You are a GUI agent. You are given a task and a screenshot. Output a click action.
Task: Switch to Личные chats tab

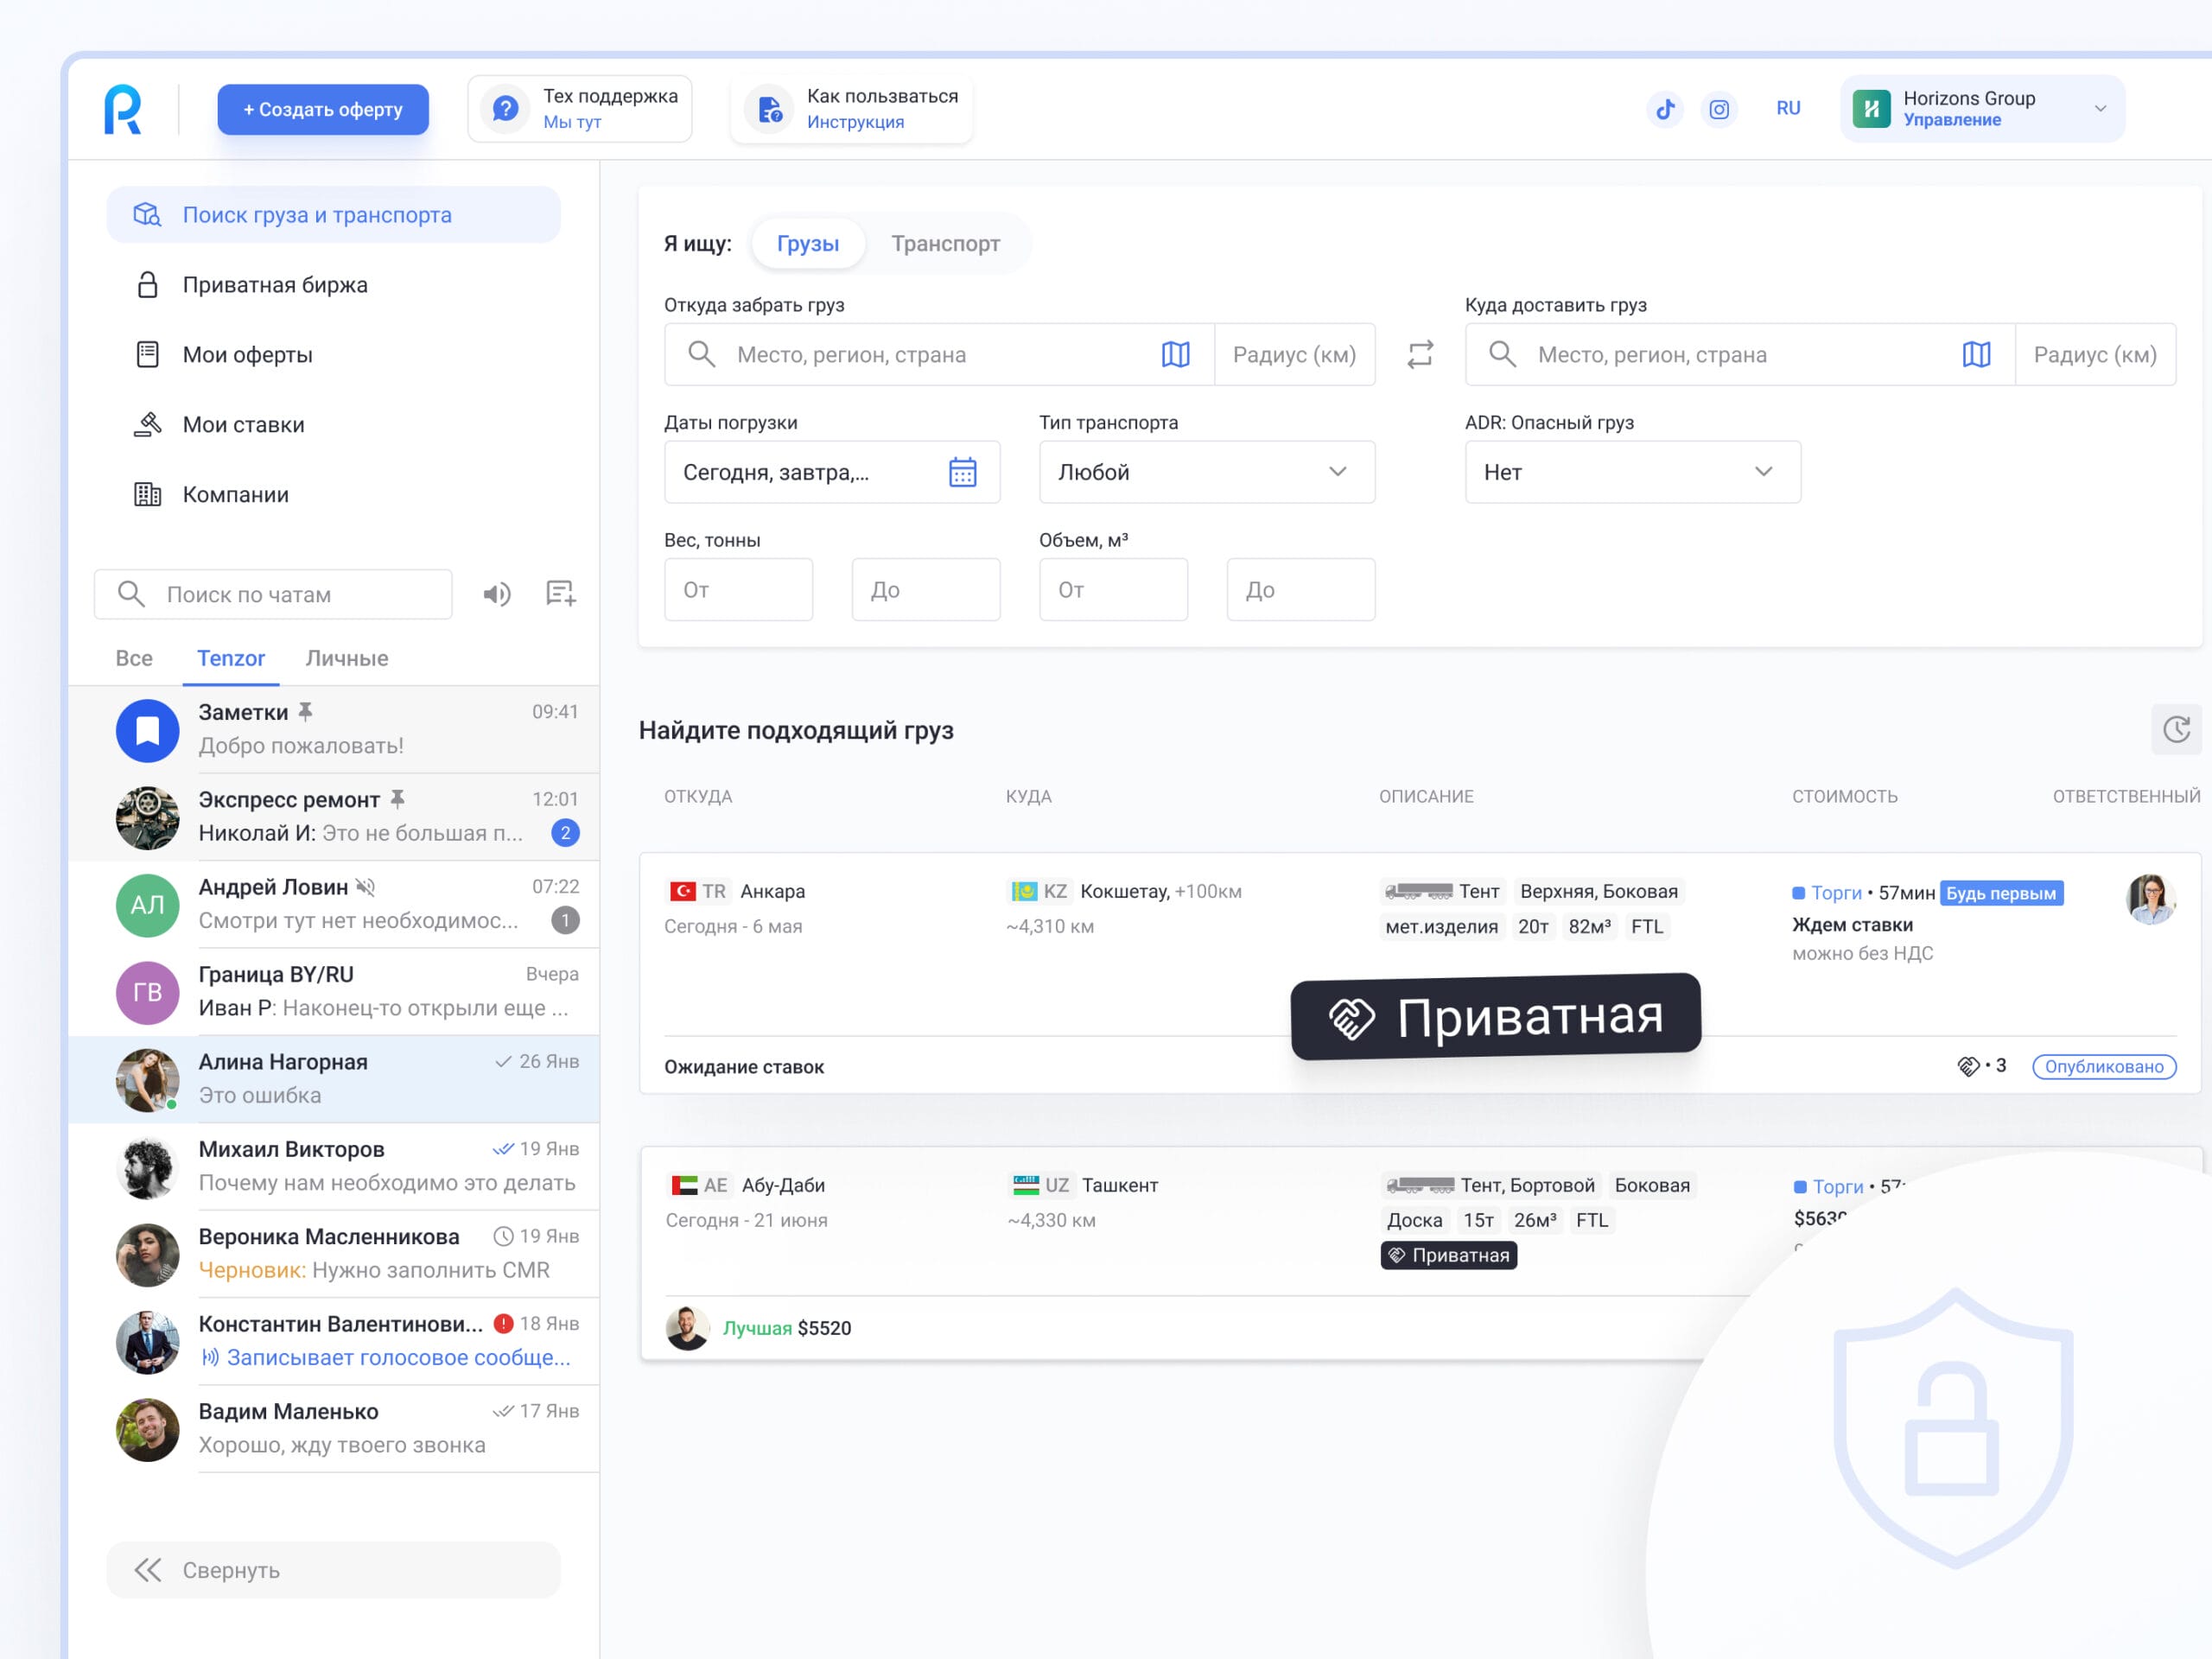(x=346, y=658)
